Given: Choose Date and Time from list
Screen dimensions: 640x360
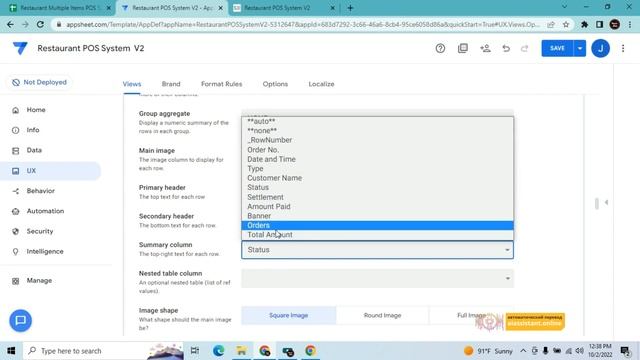Looking at the screenshot, I should [x=378, y=159].
